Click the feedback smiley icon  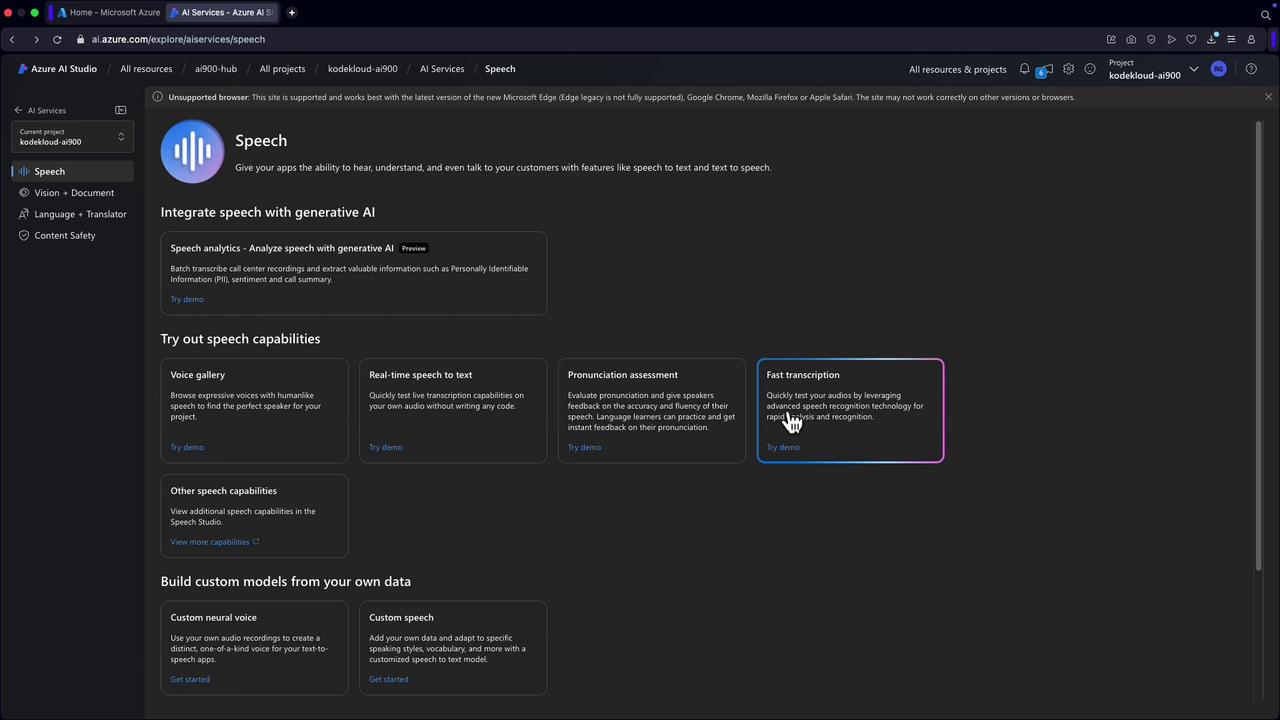[x=1090, y=69]
